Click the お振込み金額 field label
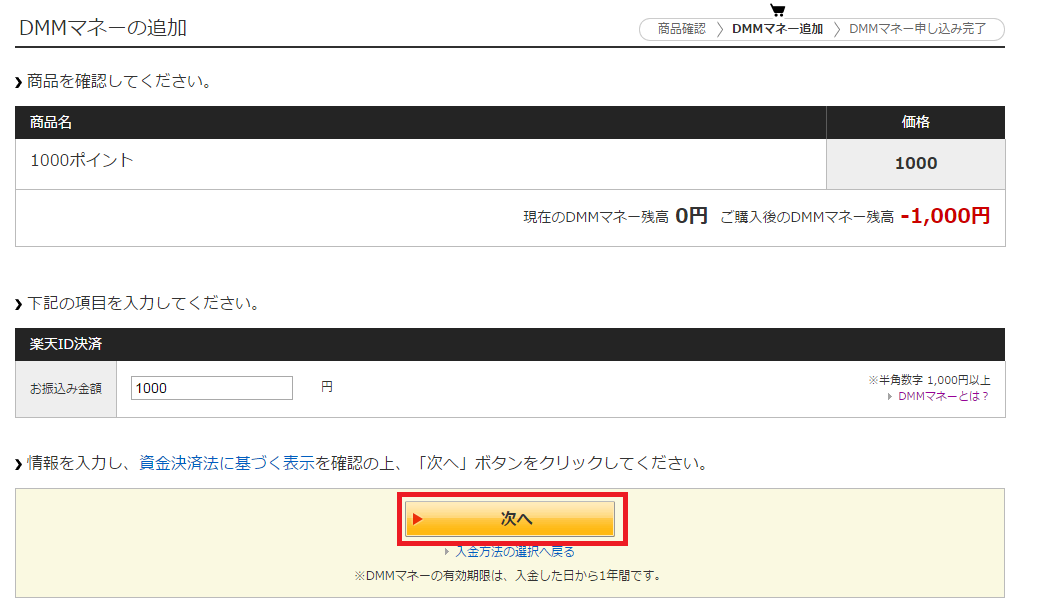Viewport: 1039px width, 612px height. (66, 388)
